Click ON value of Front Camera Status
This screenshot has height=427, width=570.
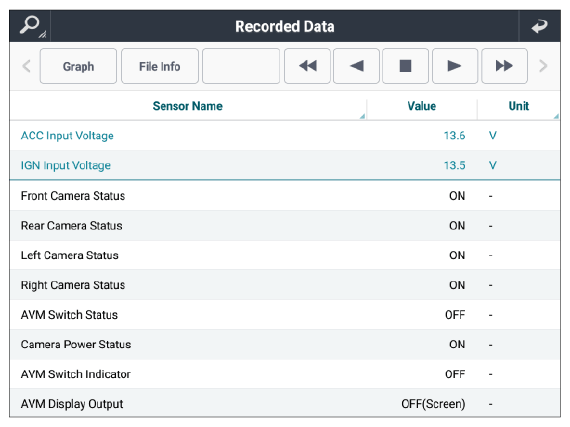(x=457, y=196)
